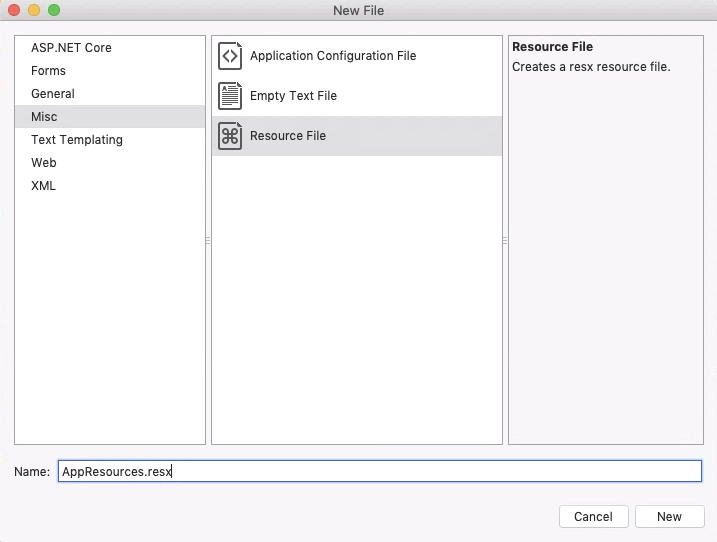The height and width of the screenshot is (542, 717).
Task: Select the ASP.NET Core category
Action: (x=71, y=48)
